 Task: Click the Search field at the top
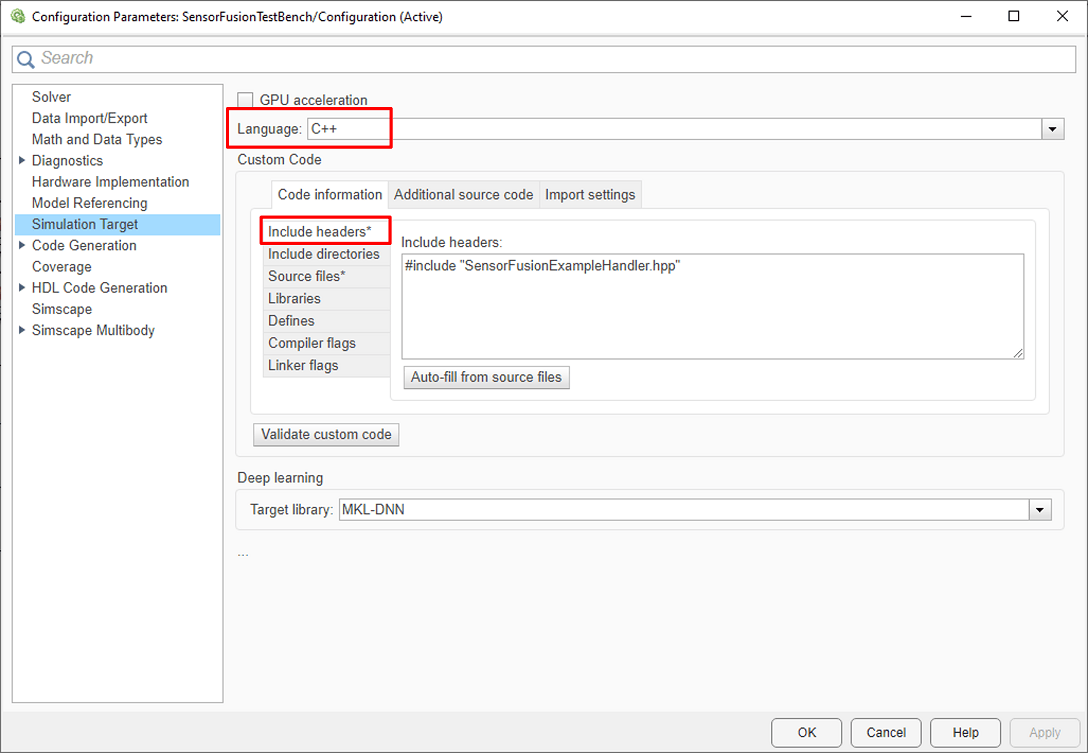[x=544, y=59]
